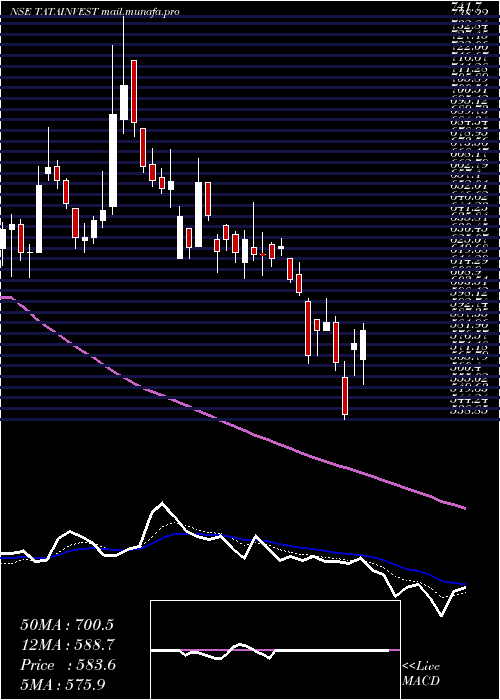Image resolution: width=500 pixels, height=700 pixels.
Task: Click the right end of the blue MACD signal line
Action: [464, 584]
